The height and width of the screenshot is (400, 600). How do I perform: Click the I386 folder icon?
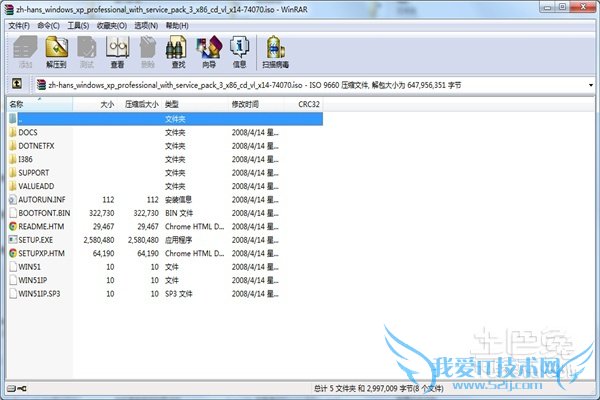coord(13,159)
